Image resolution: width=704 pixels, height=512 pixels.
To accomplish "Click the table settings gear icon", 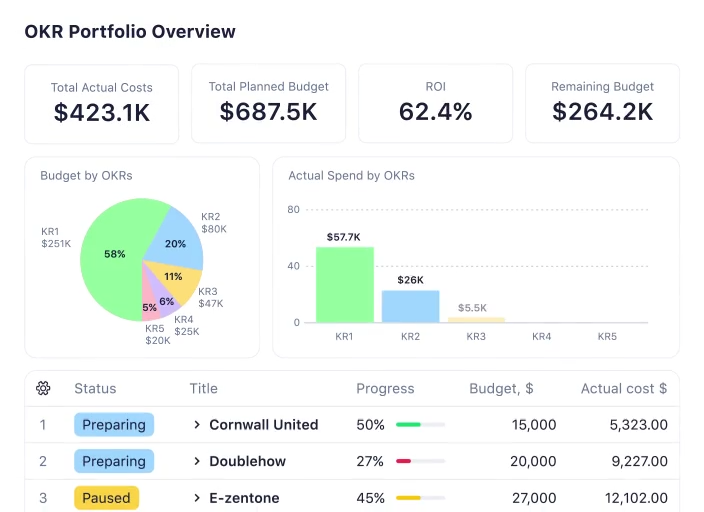I will [43, 388].
